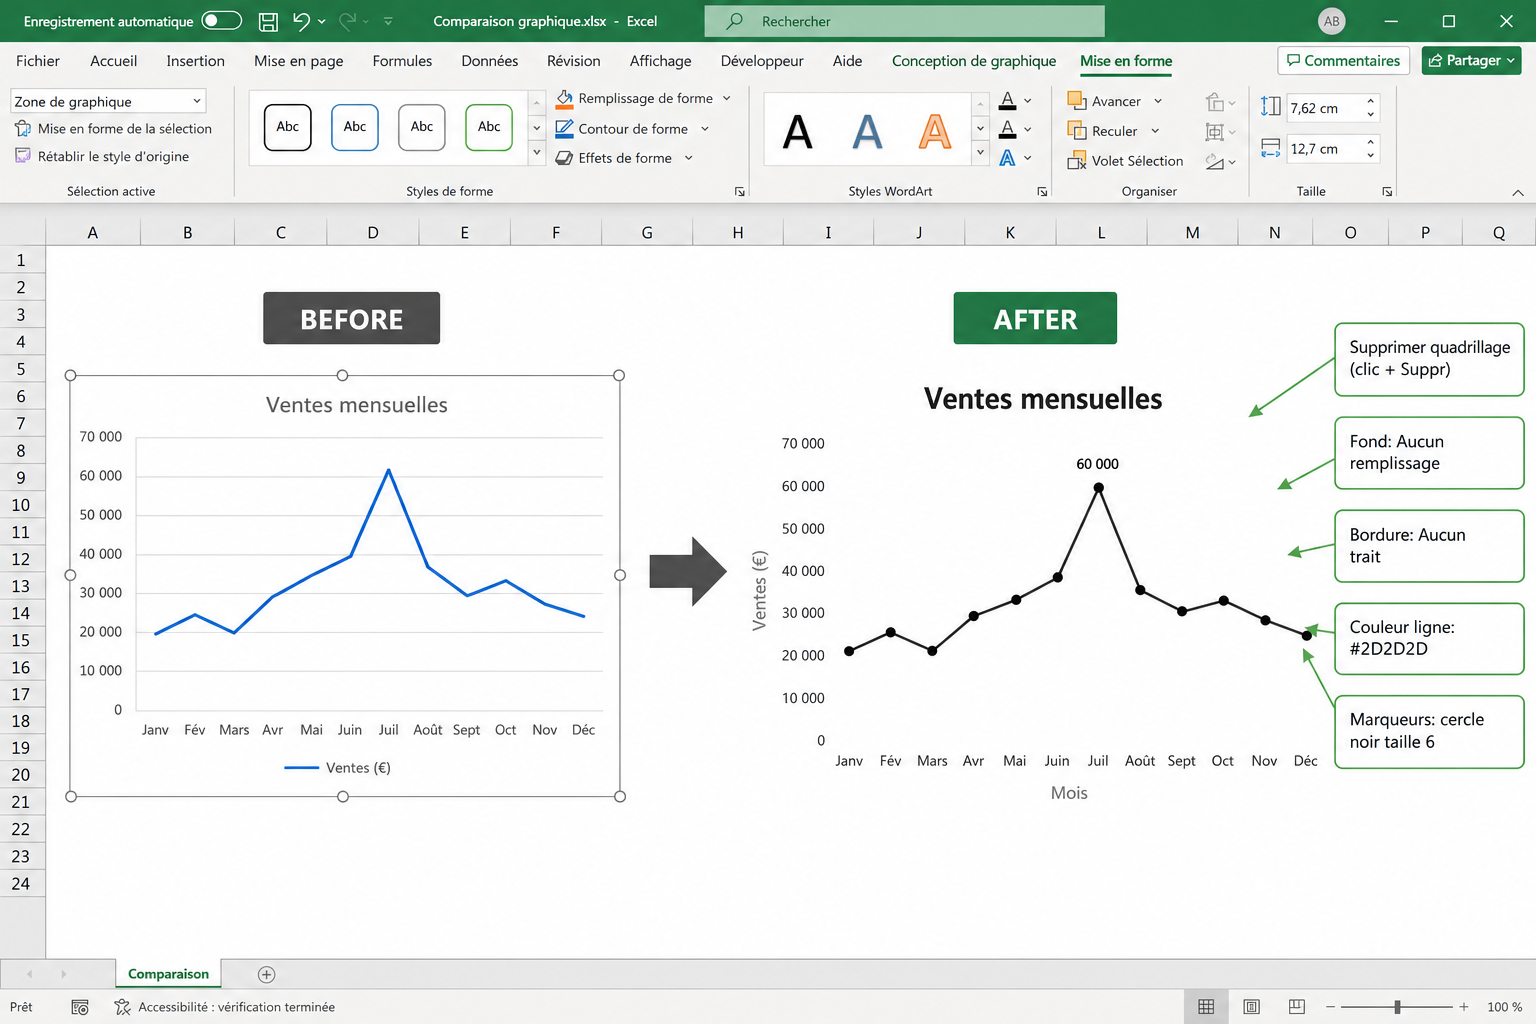Click the macro recording status bar icon
1536x1024 pixels.
pyautogui.click(x=80, y=1007)
